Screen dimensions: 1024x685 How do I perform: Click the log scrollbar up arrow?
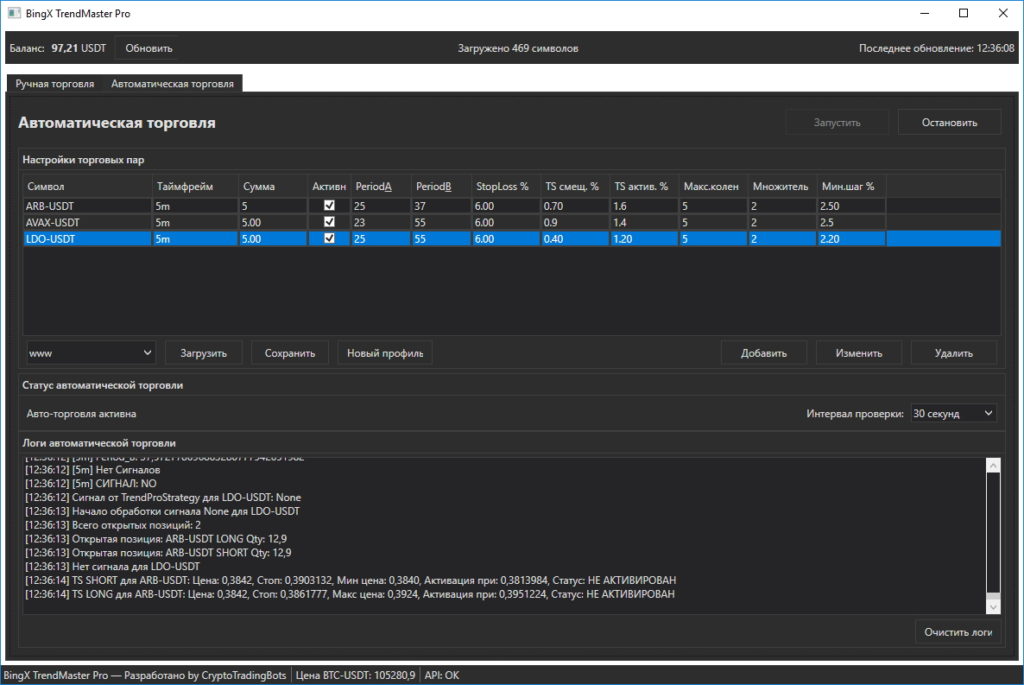(x=993, y=464)
